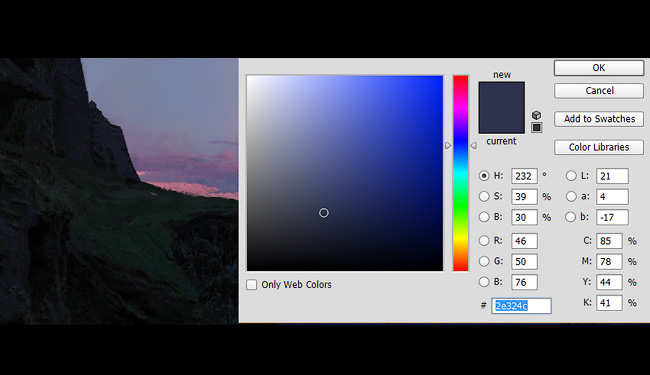Click the C cyan field showing 85
This screenshot has width=650, height=375.
609,241
